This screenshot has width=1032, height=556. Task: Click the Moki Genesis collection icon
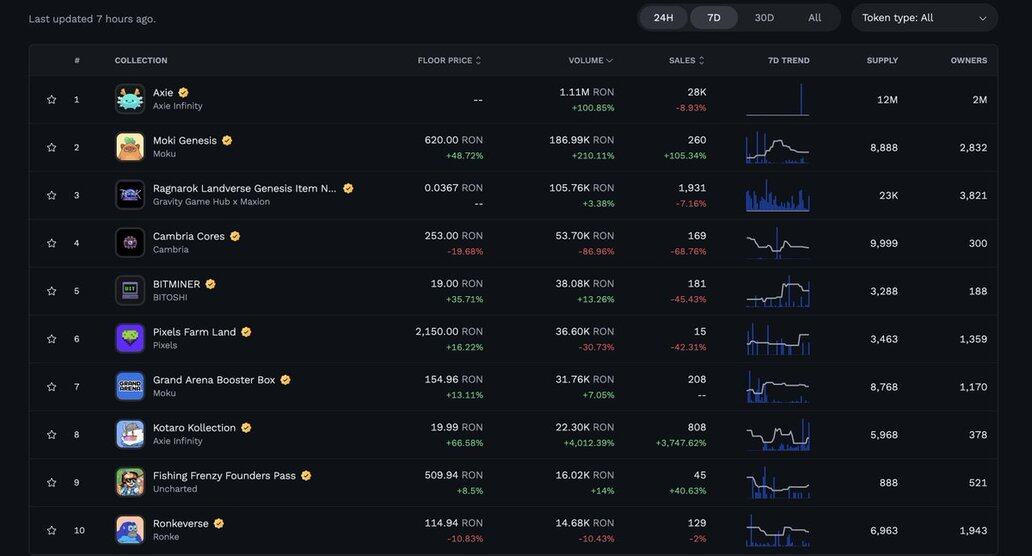coord(130,147)
